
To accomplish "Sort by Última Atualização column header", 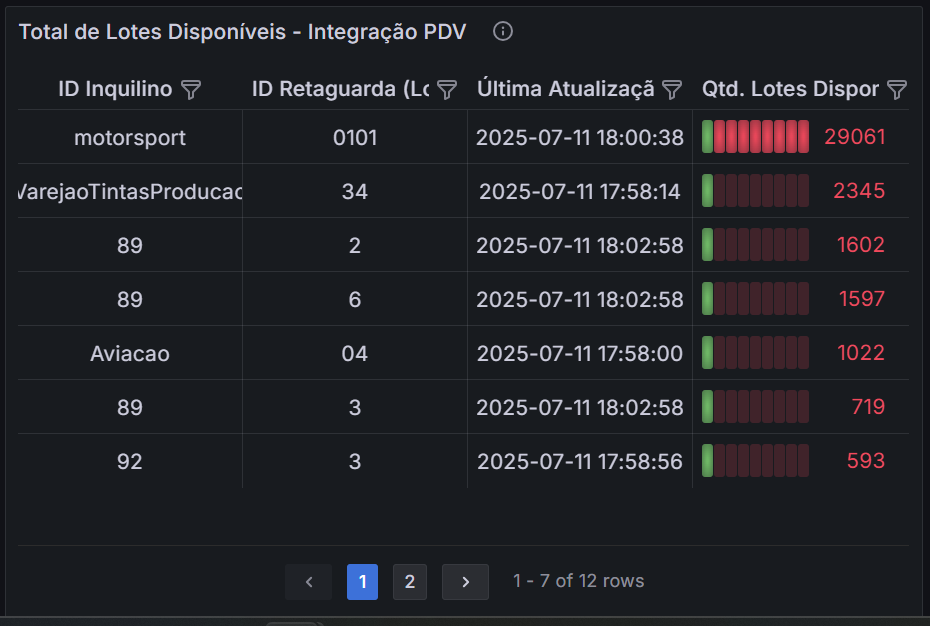I will (565, 90).
